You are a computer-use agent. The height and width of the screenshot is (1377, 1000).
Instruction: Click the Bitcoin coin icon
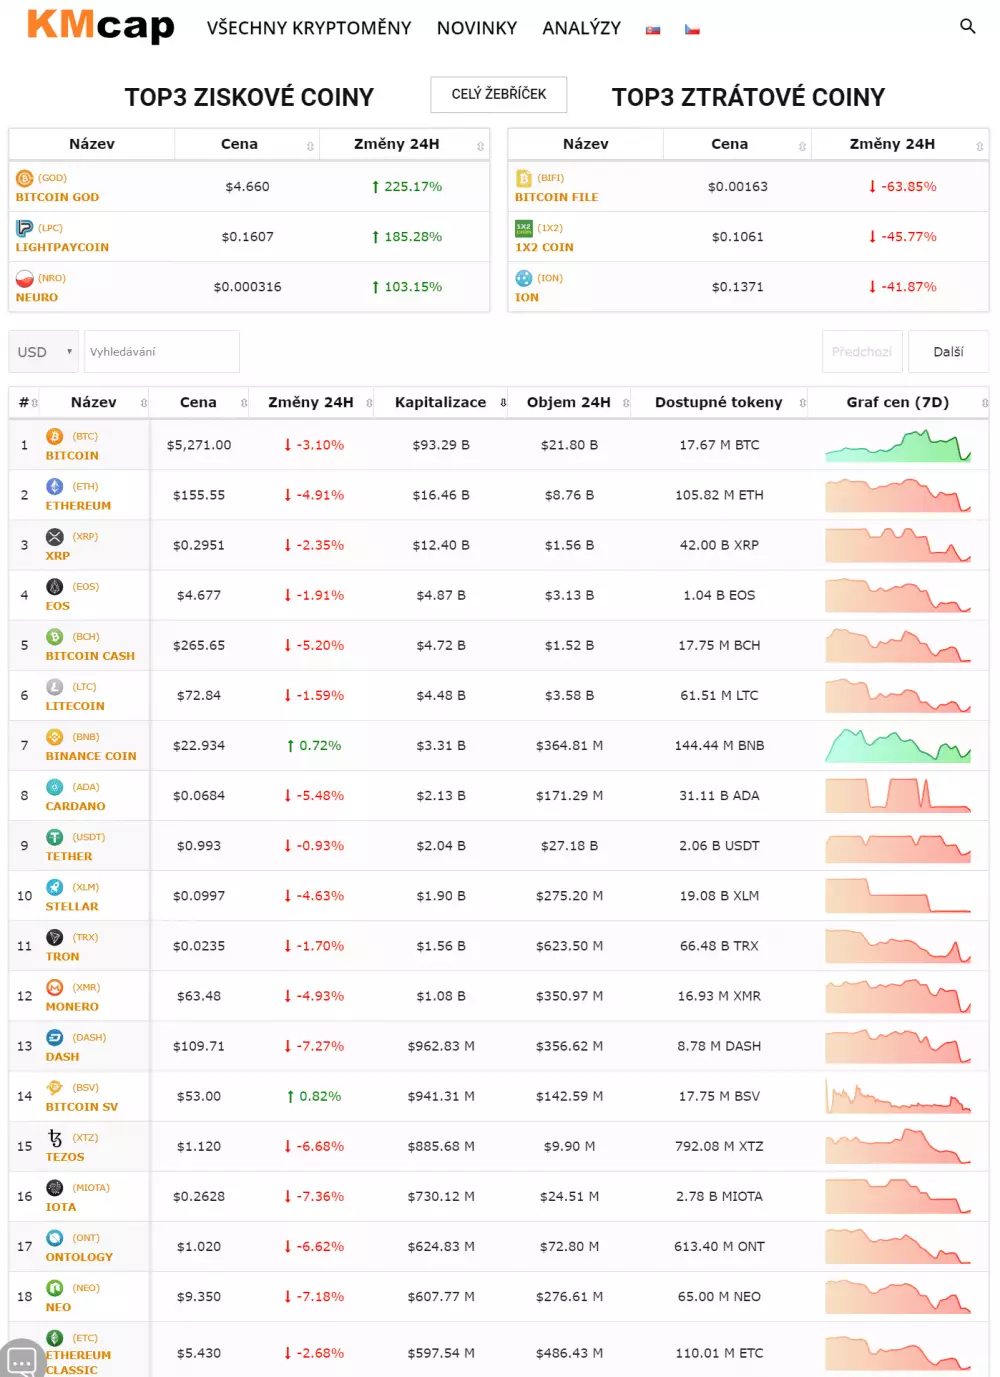click(55, 436)
